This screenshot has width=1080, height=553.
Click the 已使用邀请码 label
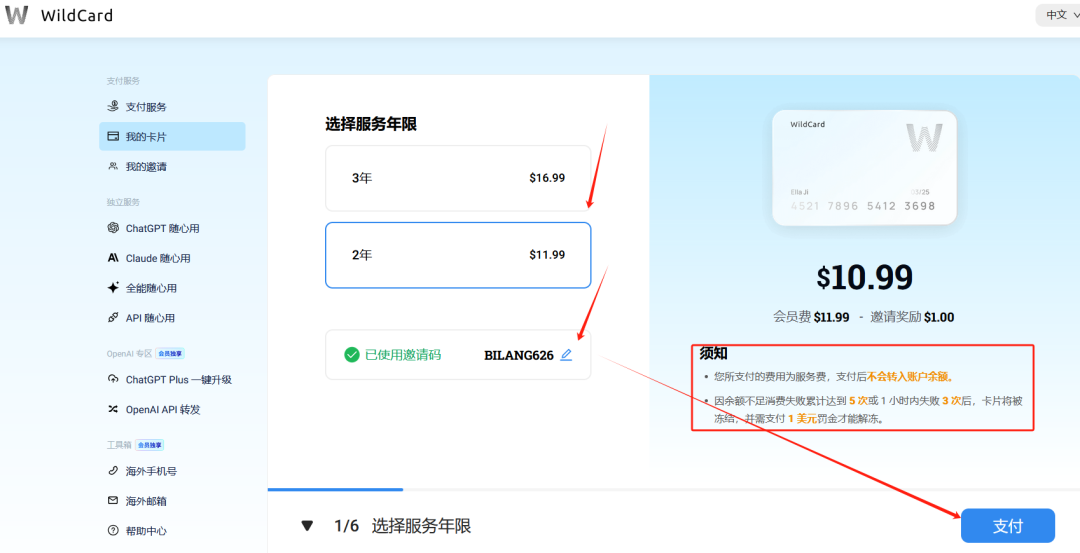pyautogui.click(x=403, y=355)
